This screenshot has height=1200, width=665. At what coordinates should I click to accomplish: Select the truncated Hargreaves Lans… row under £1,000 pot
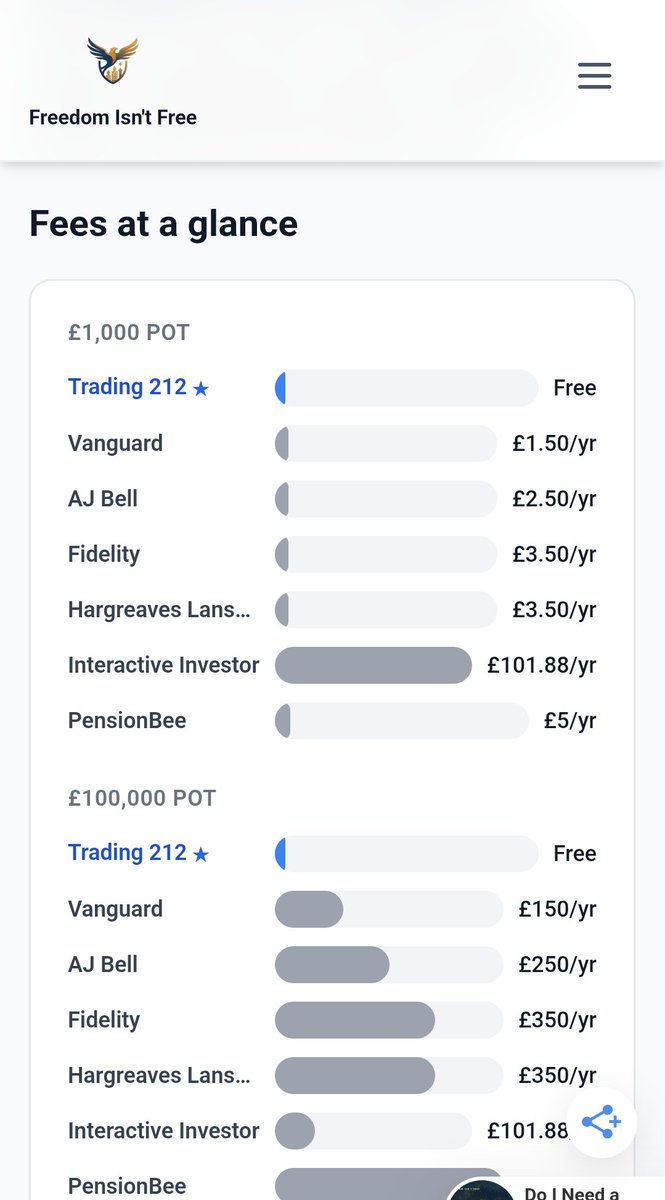tap(332, 610)
